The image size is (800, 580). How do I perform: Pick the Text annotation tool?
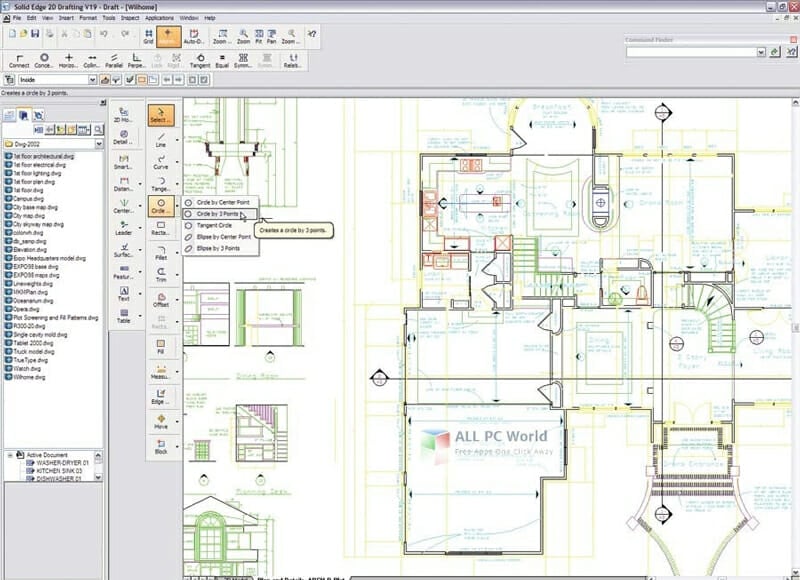(x=123, y=294)
